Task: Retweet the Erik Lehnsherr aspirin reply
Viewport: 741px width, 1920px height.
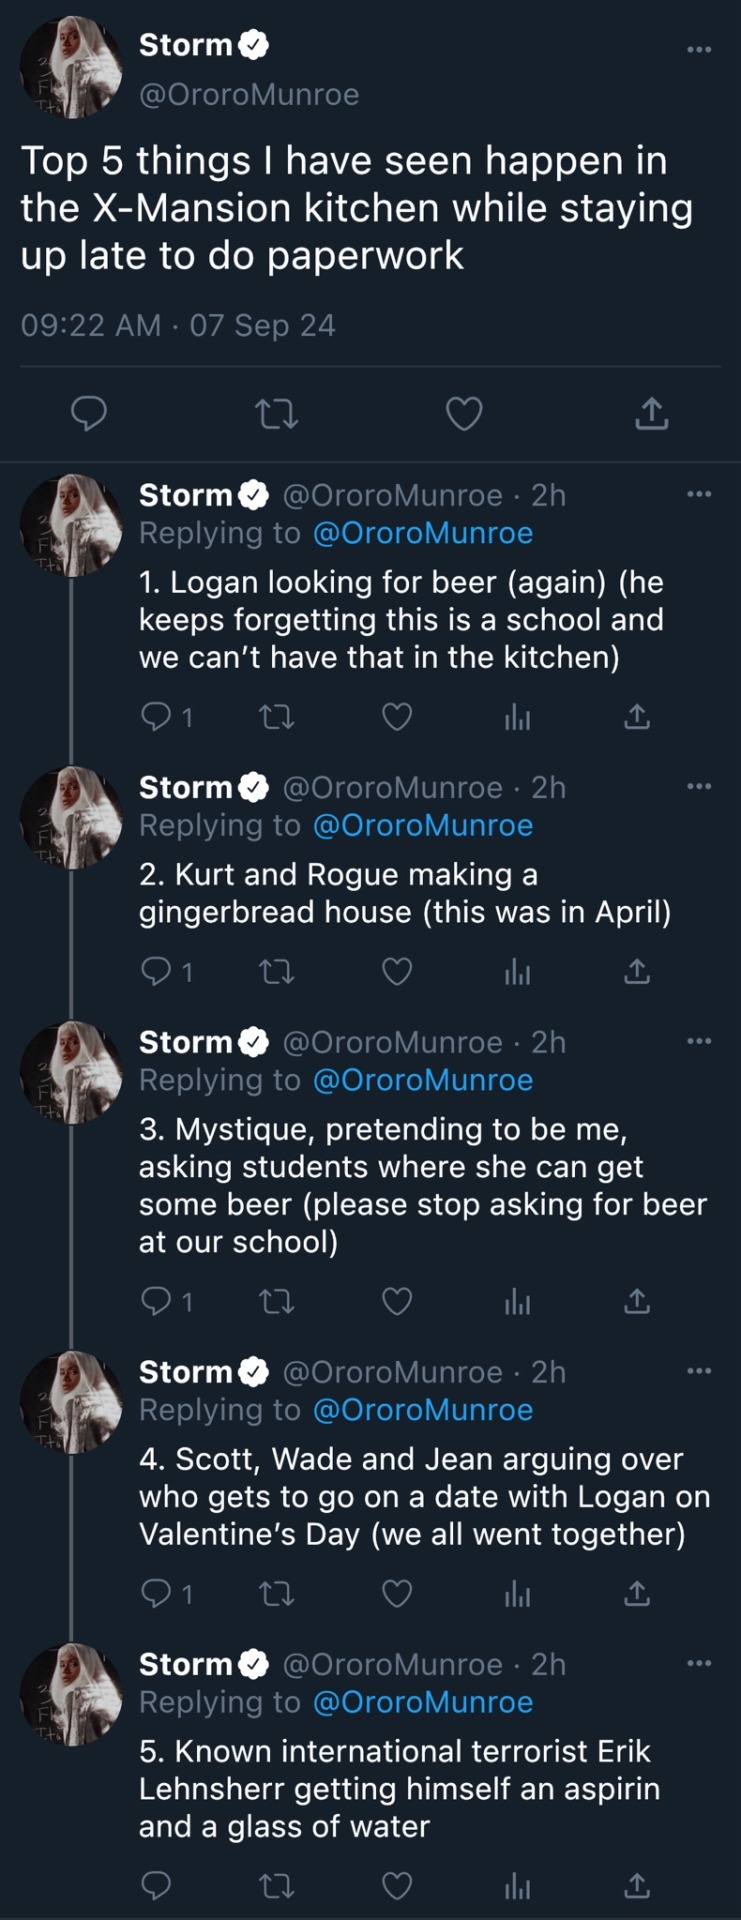Action: 276,1886
